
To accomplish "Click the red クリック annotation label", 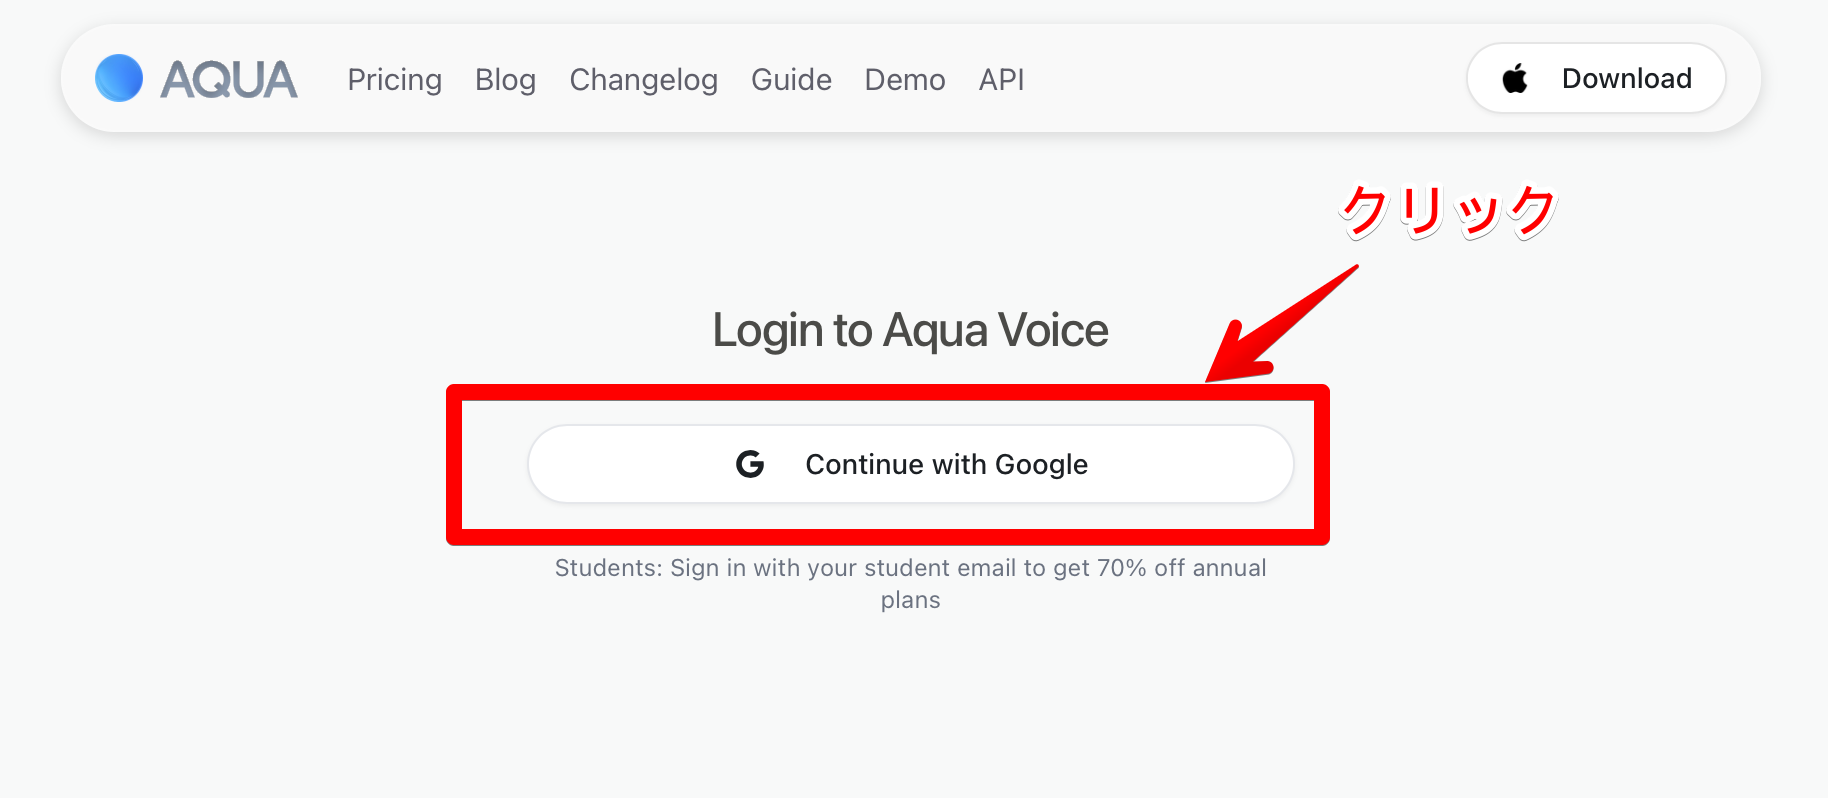I will [1447, 211].
